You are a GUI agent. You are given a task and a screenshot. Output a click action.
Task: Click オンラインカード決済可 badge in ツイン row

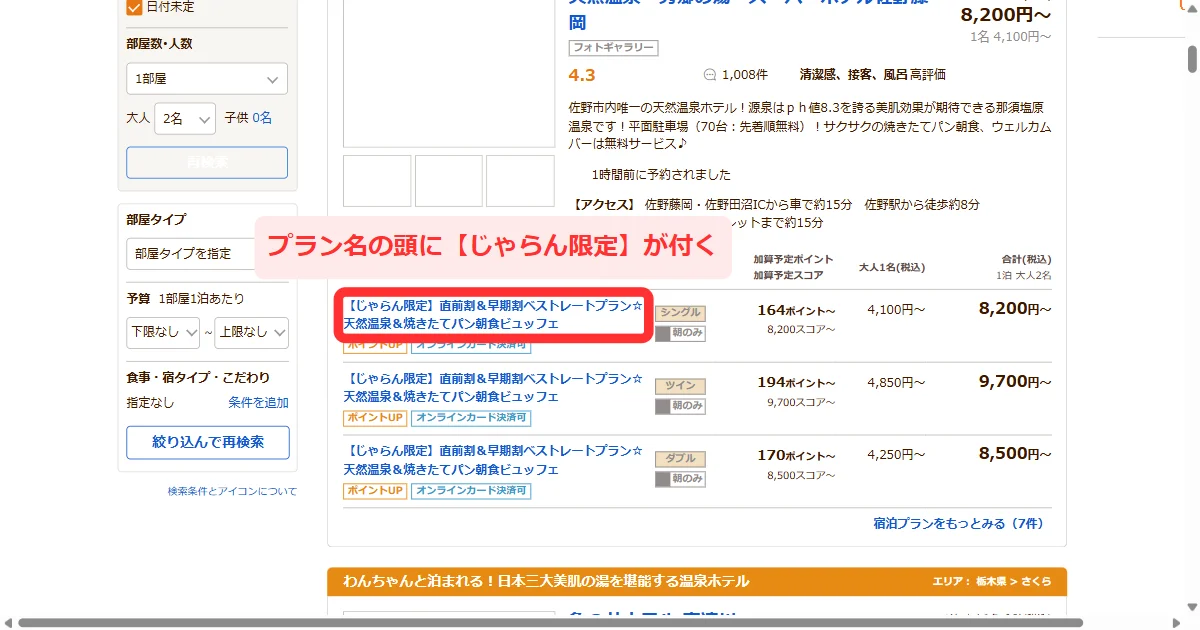pos(471,418)
